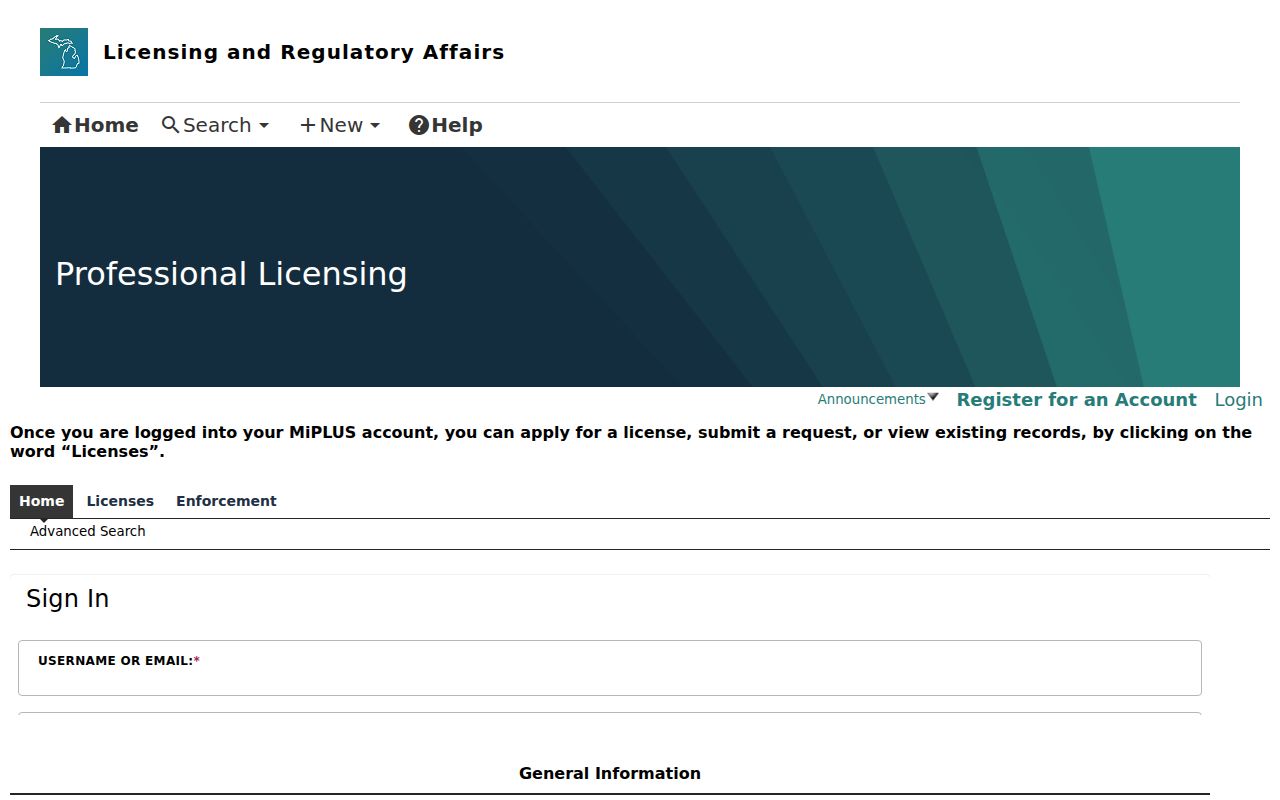Screen dimensions: 1280x800
Task: Click the General Information heading
Action: pos(610,773)
